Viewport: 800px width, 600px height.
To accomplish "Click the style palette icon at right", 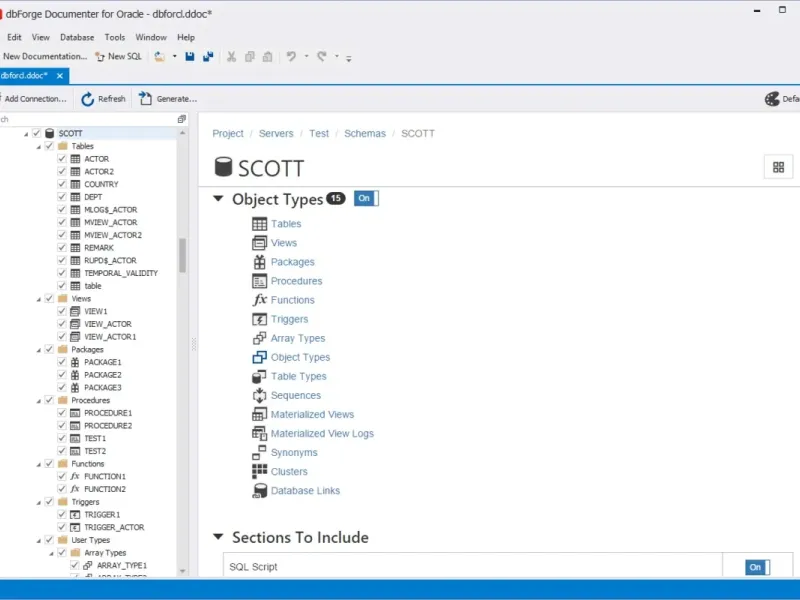I will (x=771, y=99).
